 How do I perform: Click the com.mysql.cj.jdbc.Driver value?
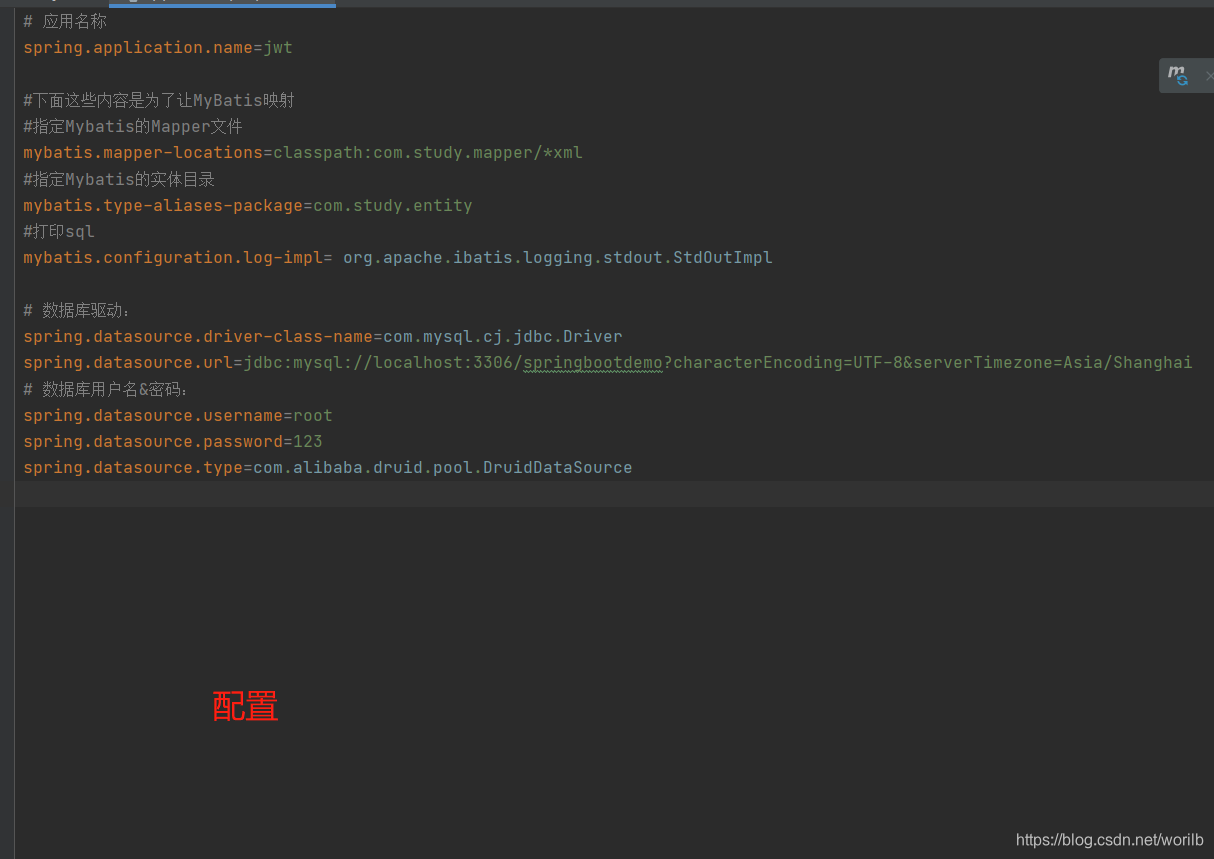pos(503,336)
